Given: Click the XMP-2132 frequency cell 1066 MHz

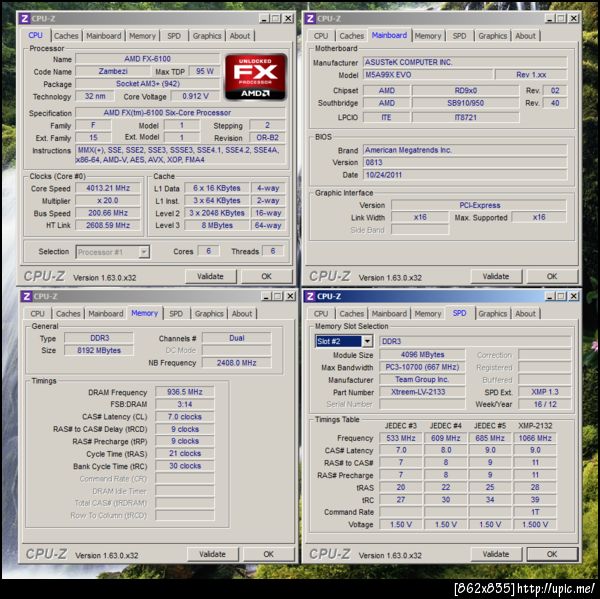Looking at the screenshot, I should [535, 438].
